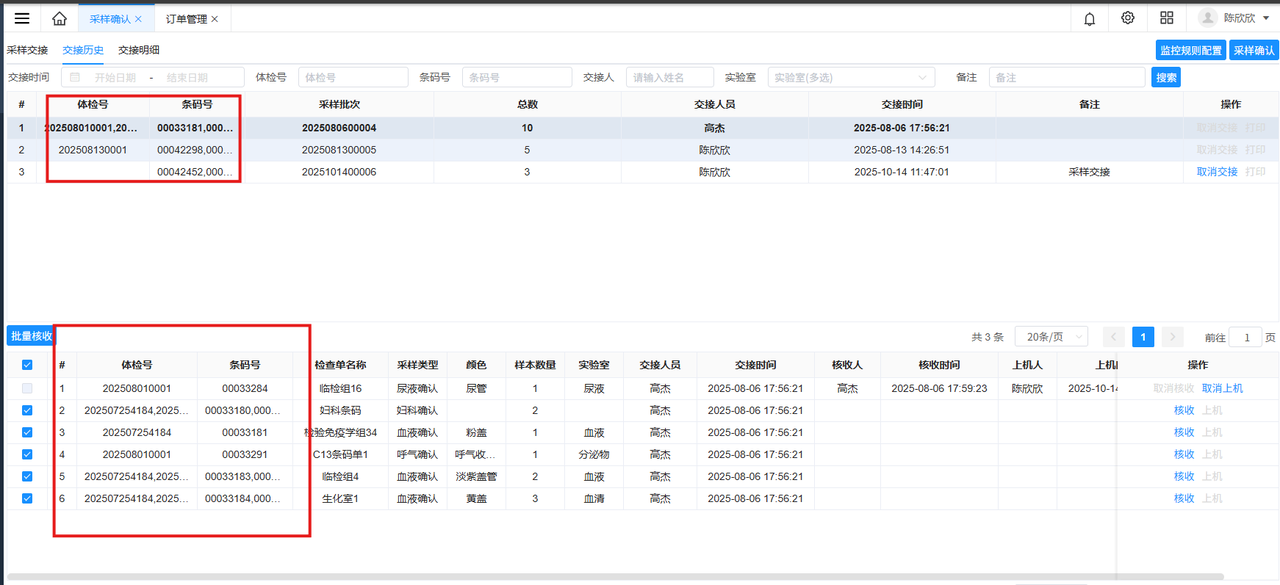Toggle the select-all checkbox in the detail table header
The width and height of the screenshot is (1280, 585).
(27, 365)
